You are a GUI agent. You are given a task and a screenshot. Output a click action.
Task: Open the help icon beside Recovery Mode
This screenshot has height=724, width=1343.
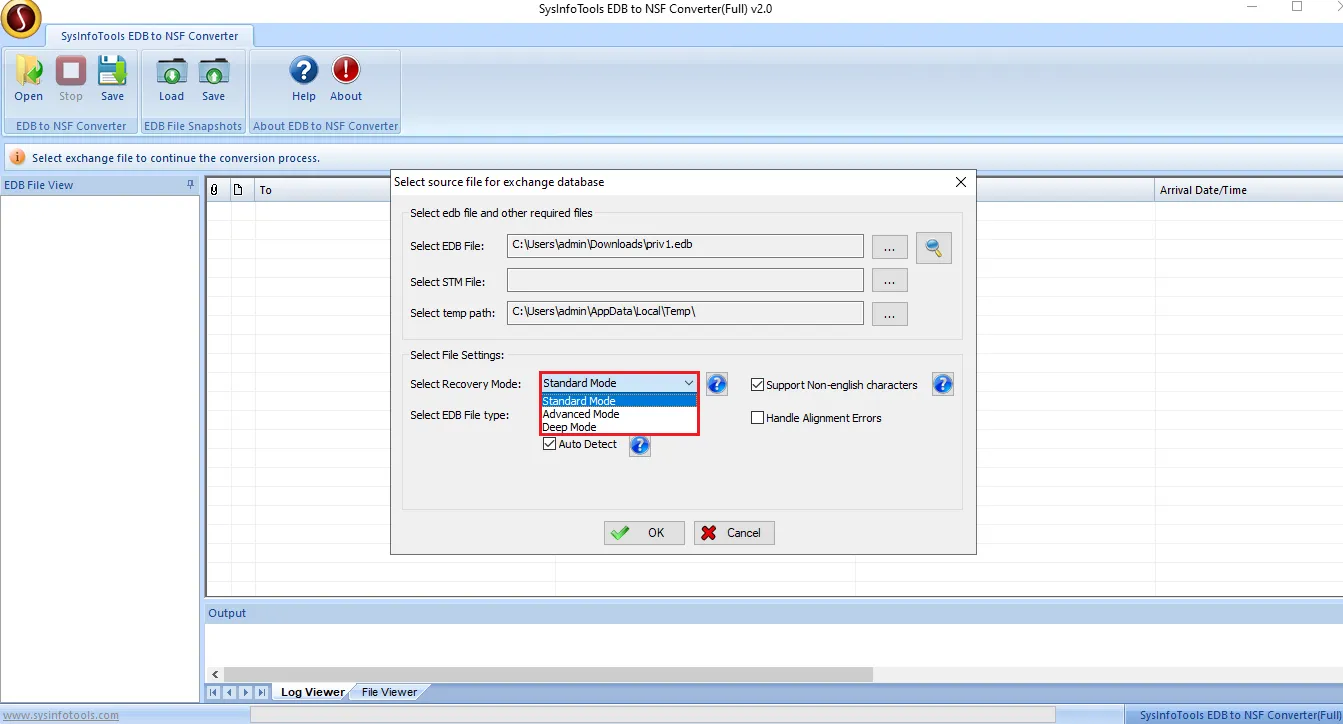click(x=716, y=384)
